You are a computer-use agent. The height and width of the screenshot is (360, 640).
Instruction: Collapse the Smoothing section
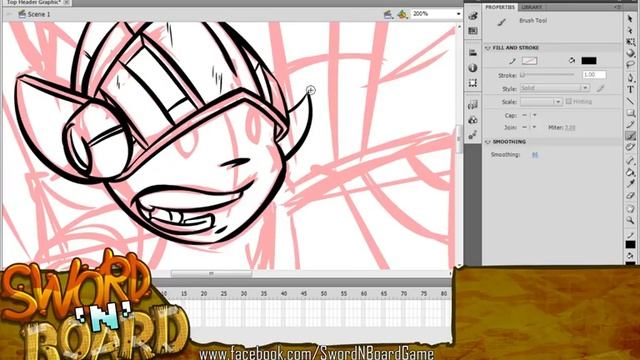[487, 142]
